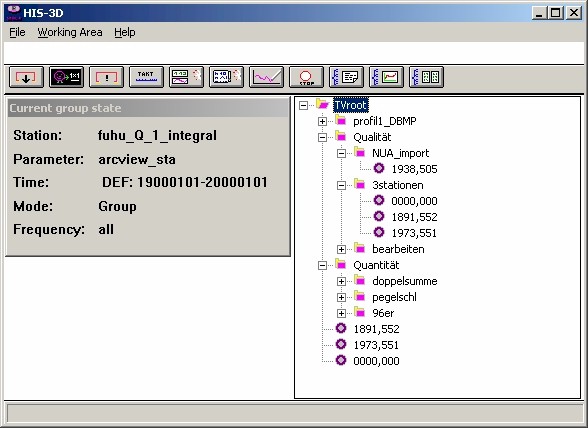Image resolution: width=588 pixels, height=428 pixels.
Task: Open the Working Area menu
Action: pyautogui.click(x=70, y=33)
